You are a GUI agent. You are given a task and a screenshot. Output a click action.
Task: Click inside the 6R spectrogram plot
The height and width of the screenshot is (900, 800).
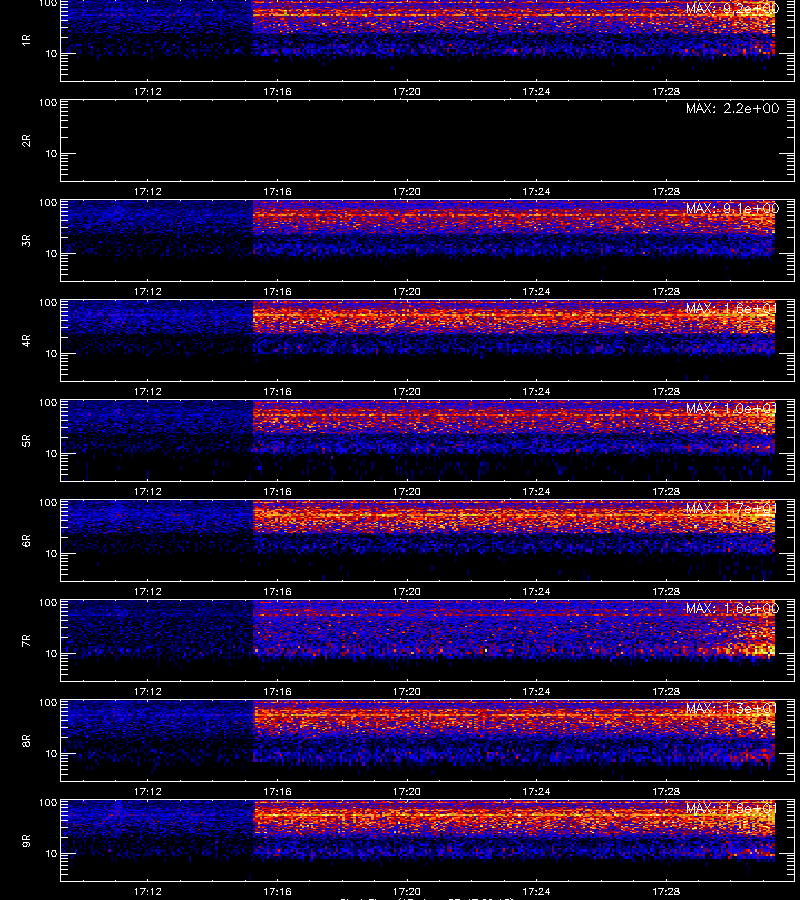click(427, 541)
